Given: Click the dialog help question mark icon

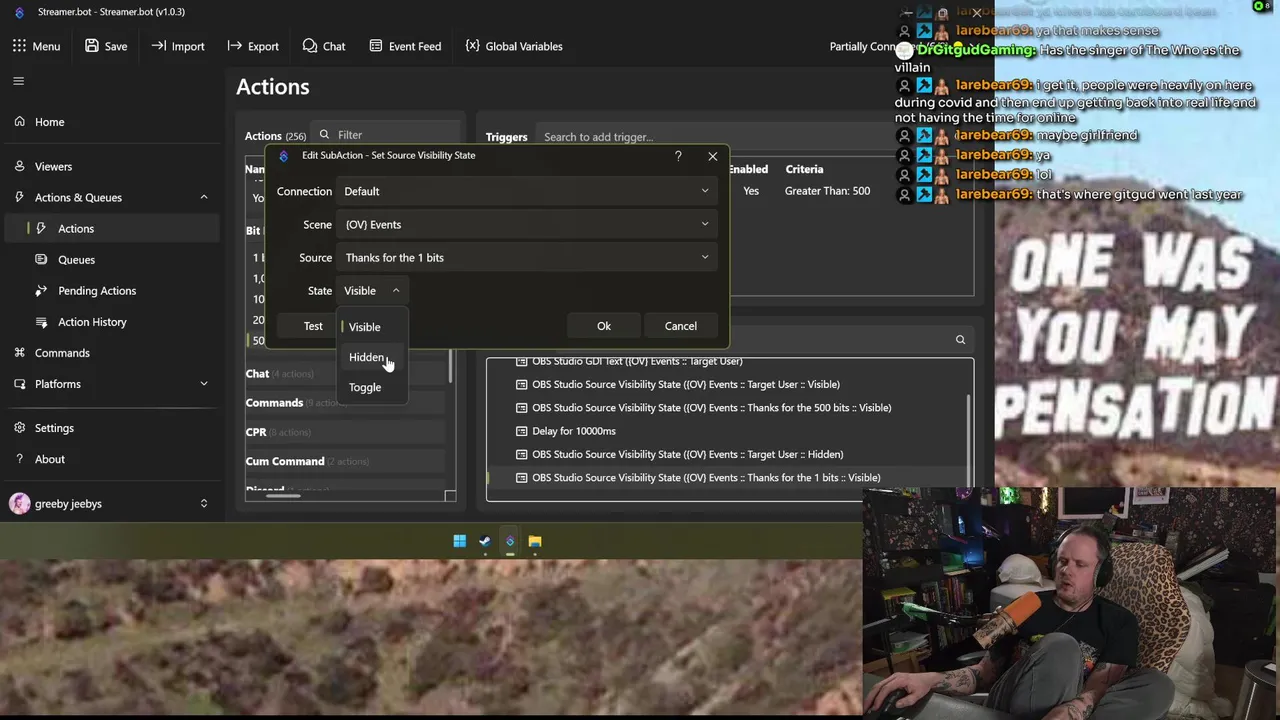Looking at the screenshot, I should (x=678, y=156).
